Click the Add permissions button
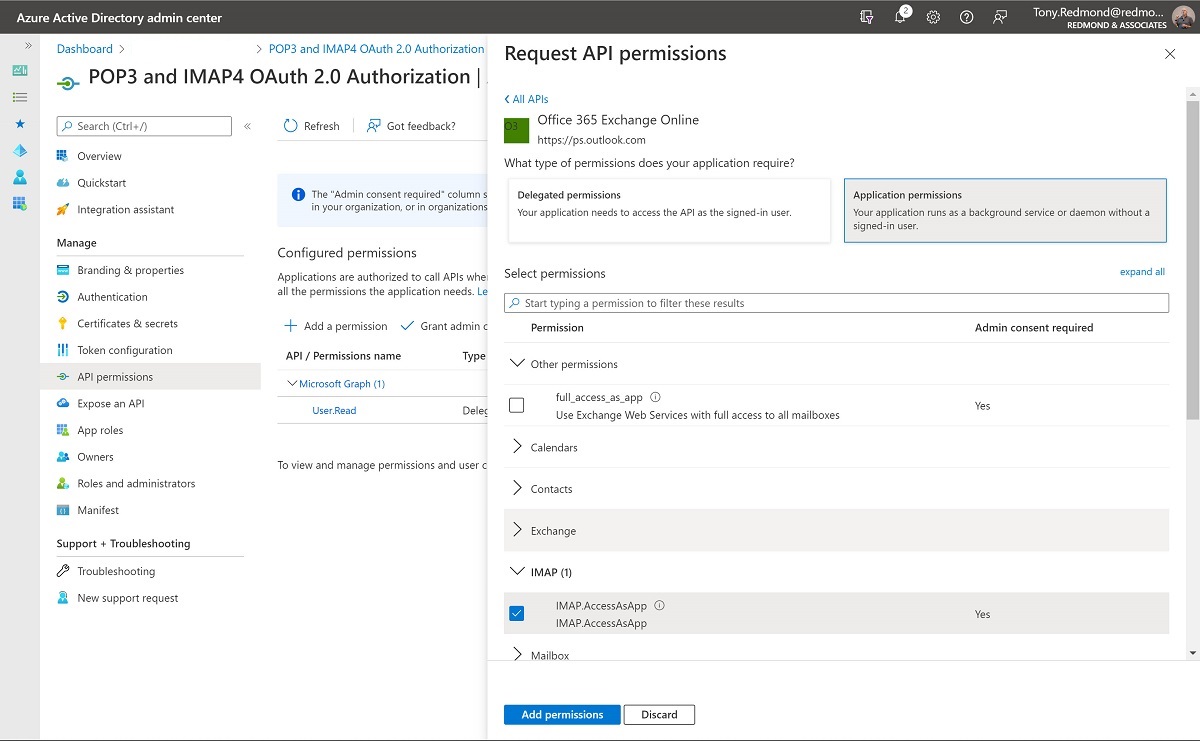This screenshot has height=741, width=1200. pos(562,715)
